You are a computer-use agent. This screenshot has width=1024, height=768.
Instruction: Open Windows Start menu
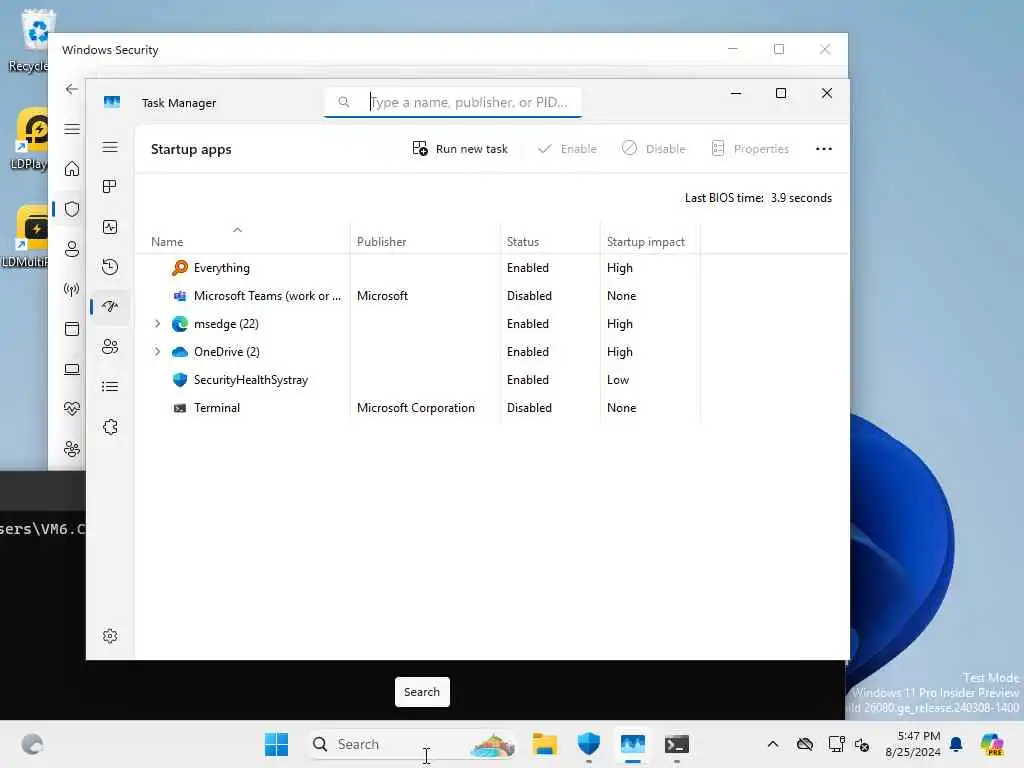(x=276, y=744)
